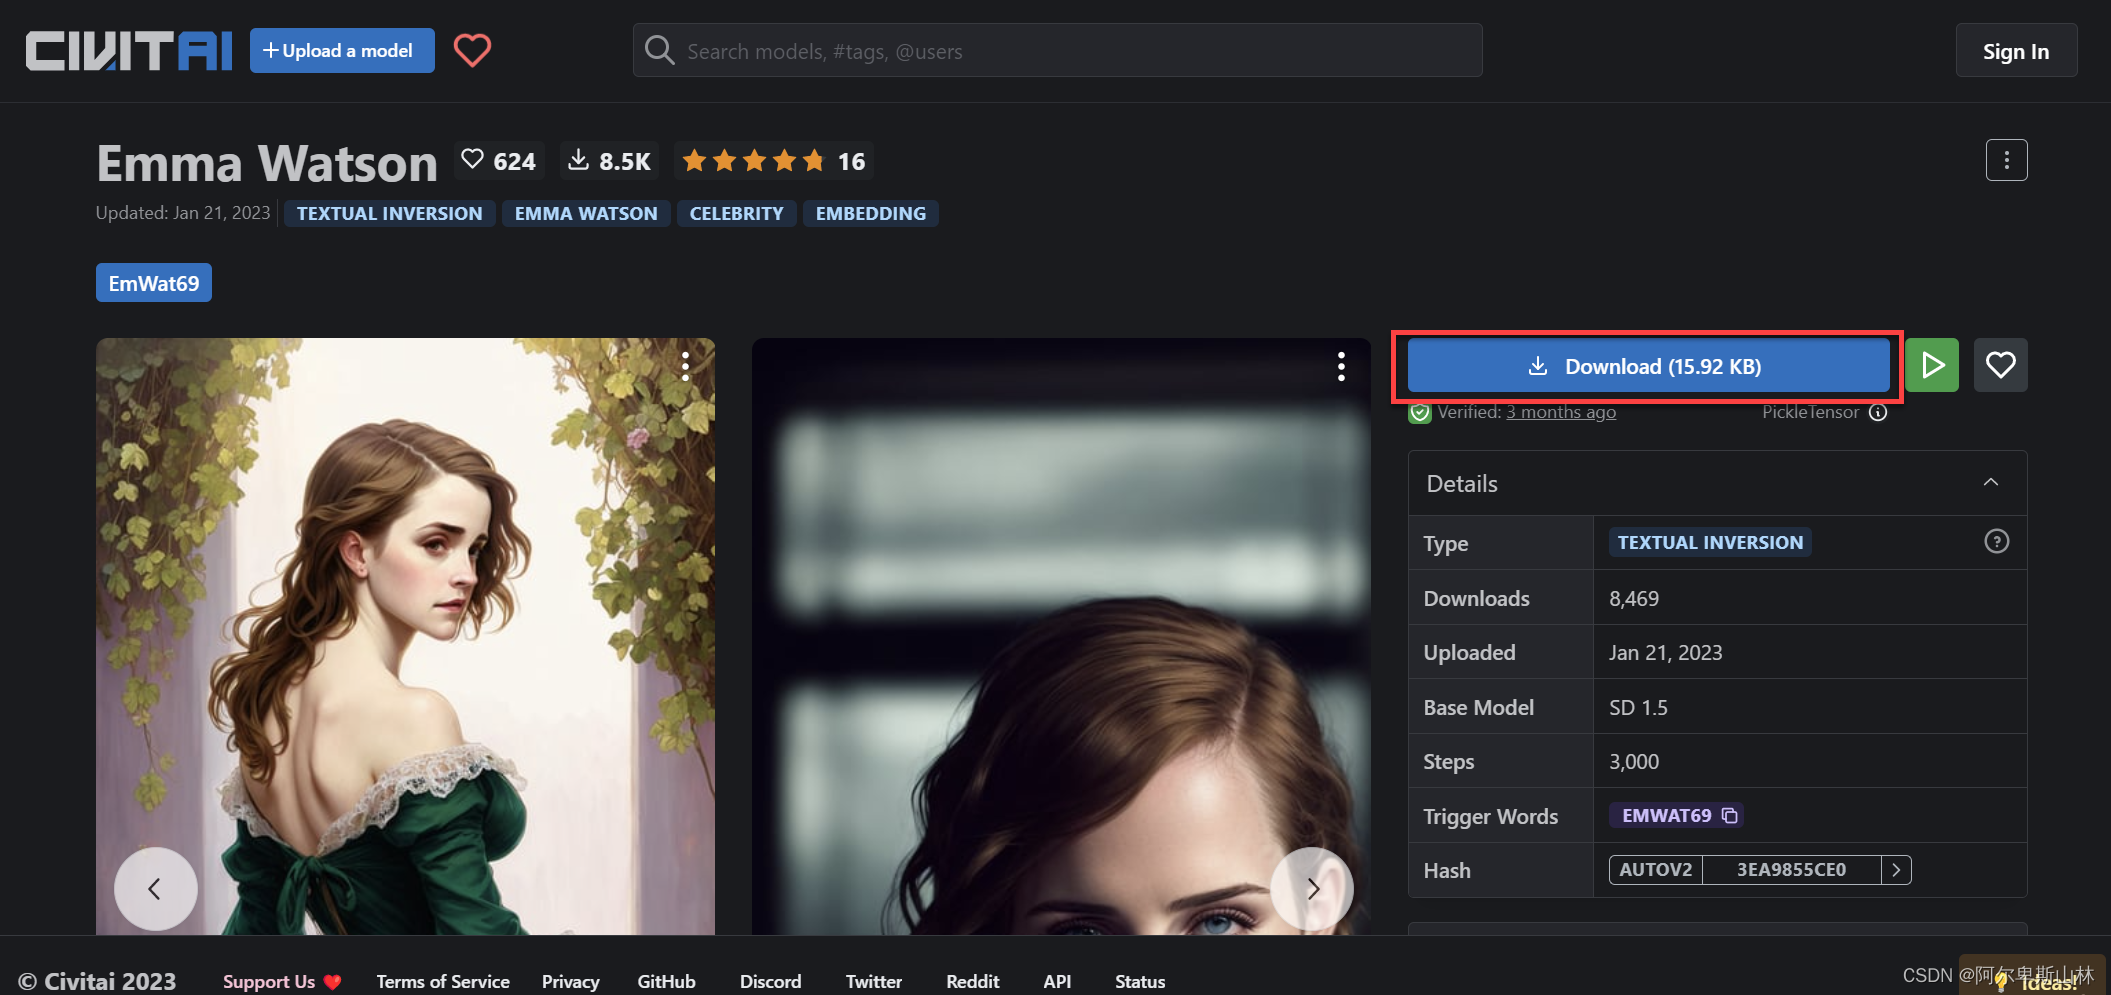Select the CELEBRITY tag
Screen dimensions: 2111x995
[x=737, y=214]
